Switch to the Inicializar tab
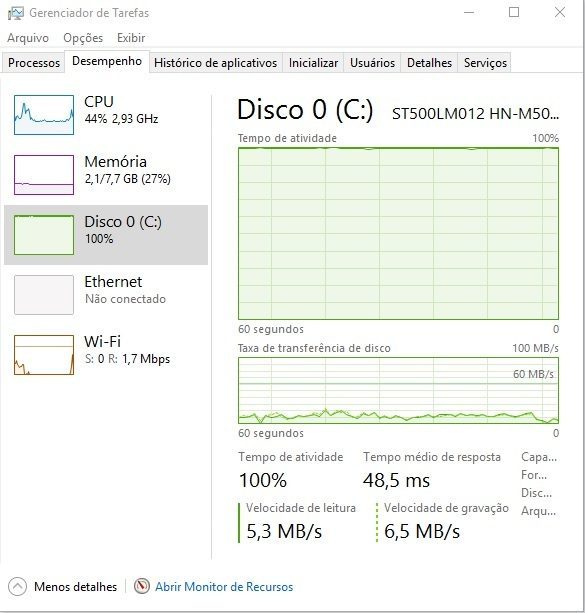Viewport: 585px width, 613px height. [x=313, y=63]
